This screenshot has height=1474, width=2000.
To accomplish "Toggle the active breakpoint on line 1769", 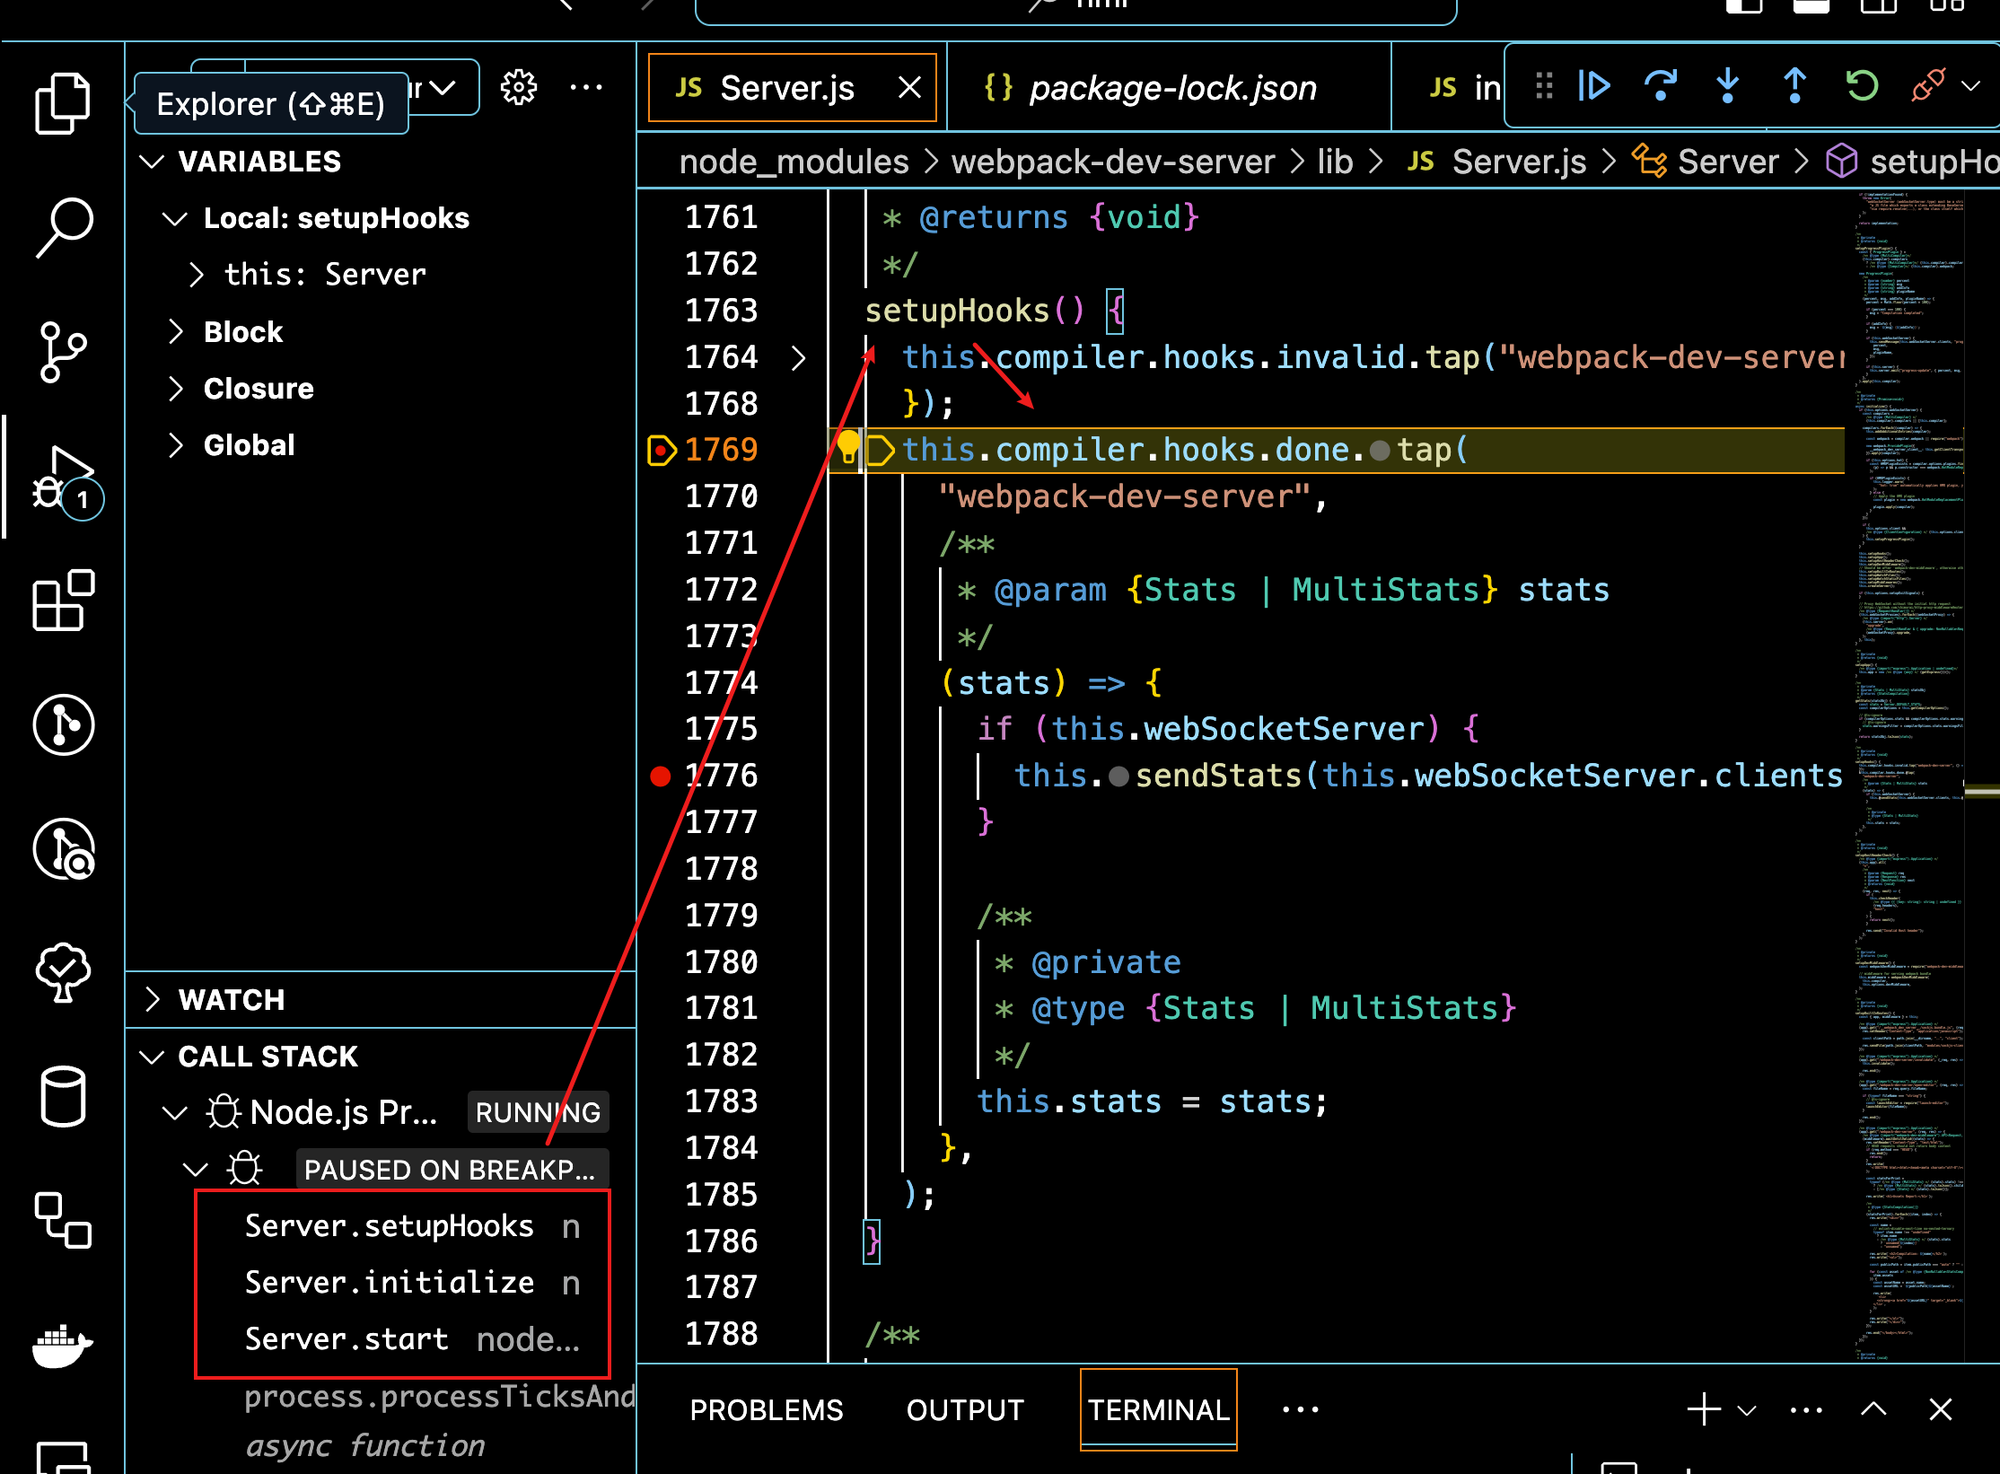I will click(x=661, y=450).
